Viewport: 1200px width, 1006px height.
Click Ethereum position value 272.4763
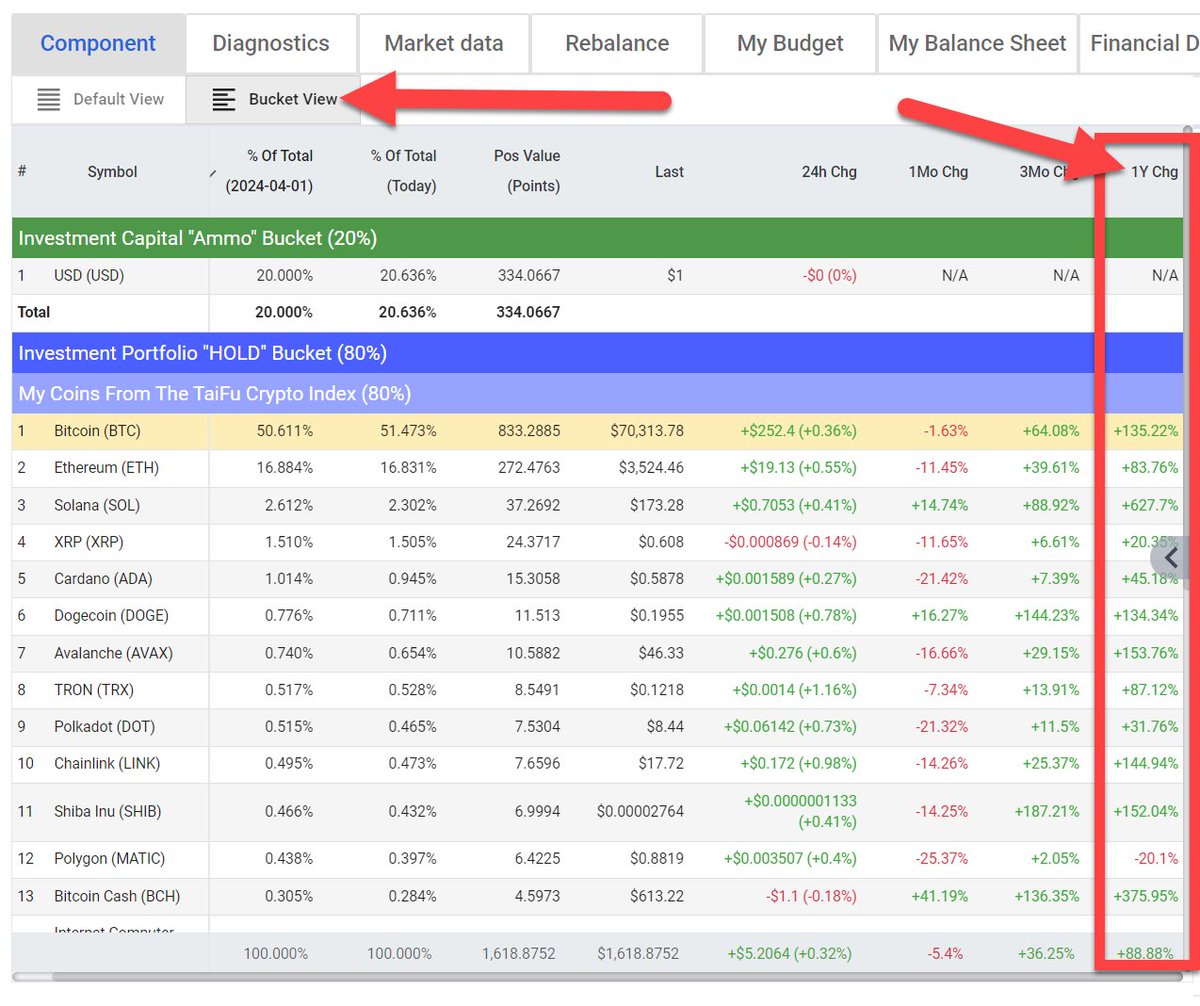[528, 468]
